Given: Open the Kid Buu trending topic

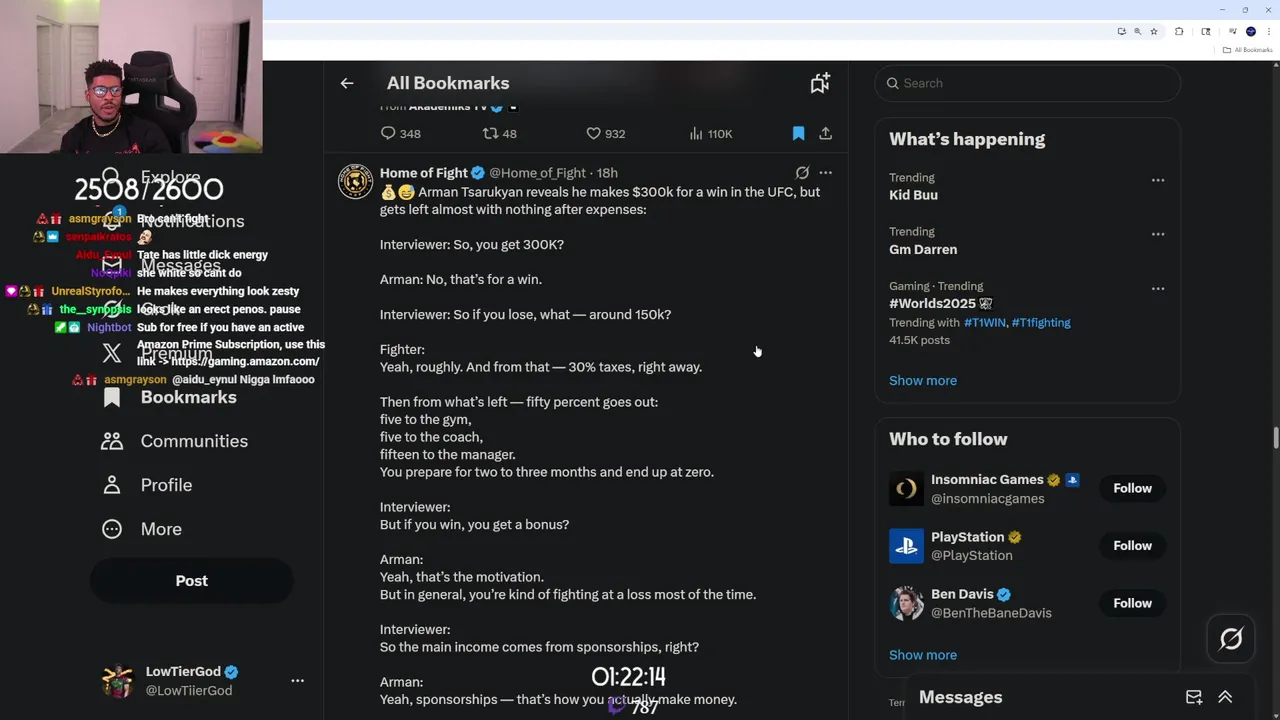Looking at the screenshot, I should [x=913, y=195].
